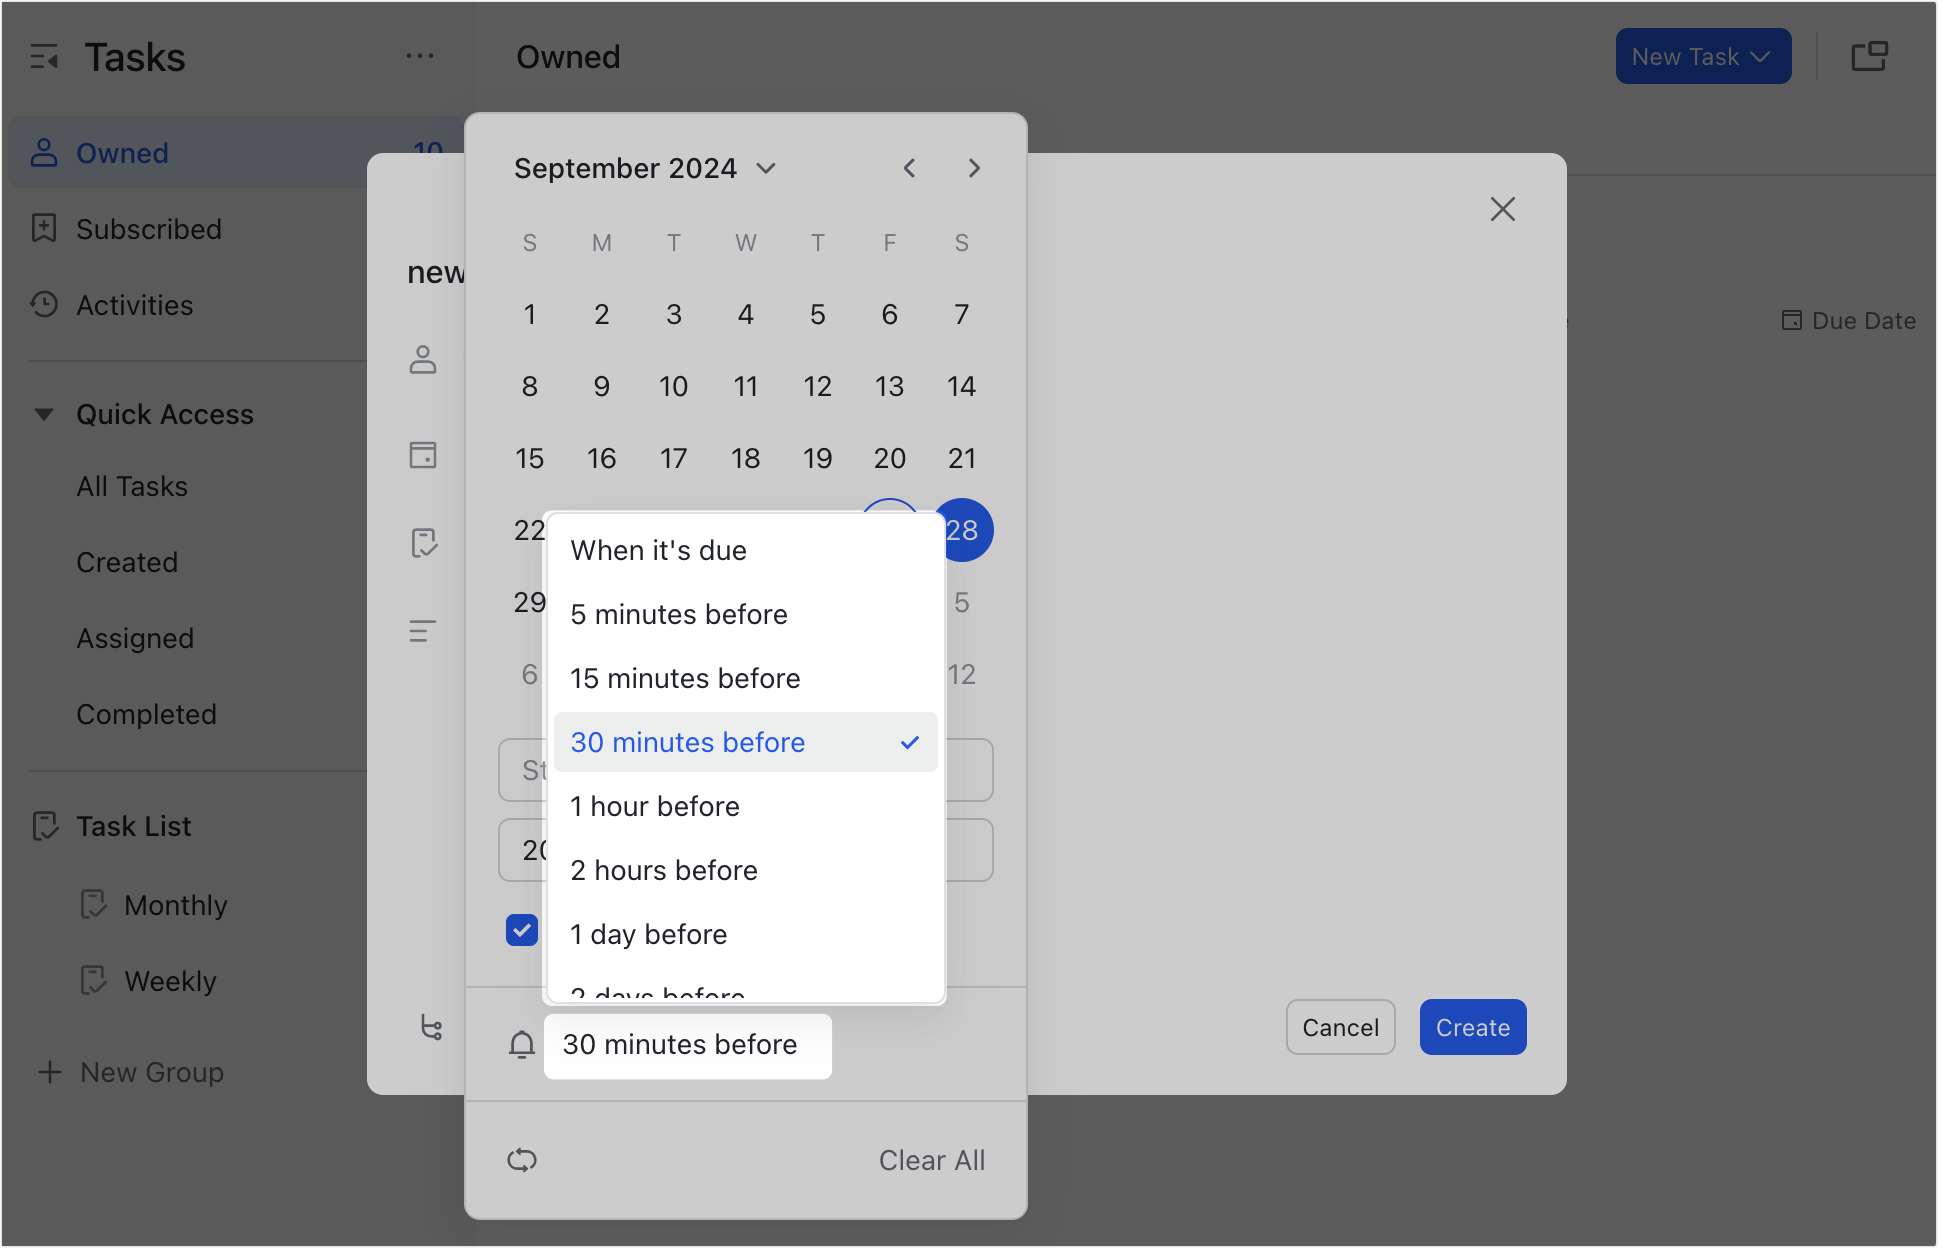The height and width of the screenshot is (1248, 1938).
Task: Open the Completed view in the sidebar
Action: [146, 713]
